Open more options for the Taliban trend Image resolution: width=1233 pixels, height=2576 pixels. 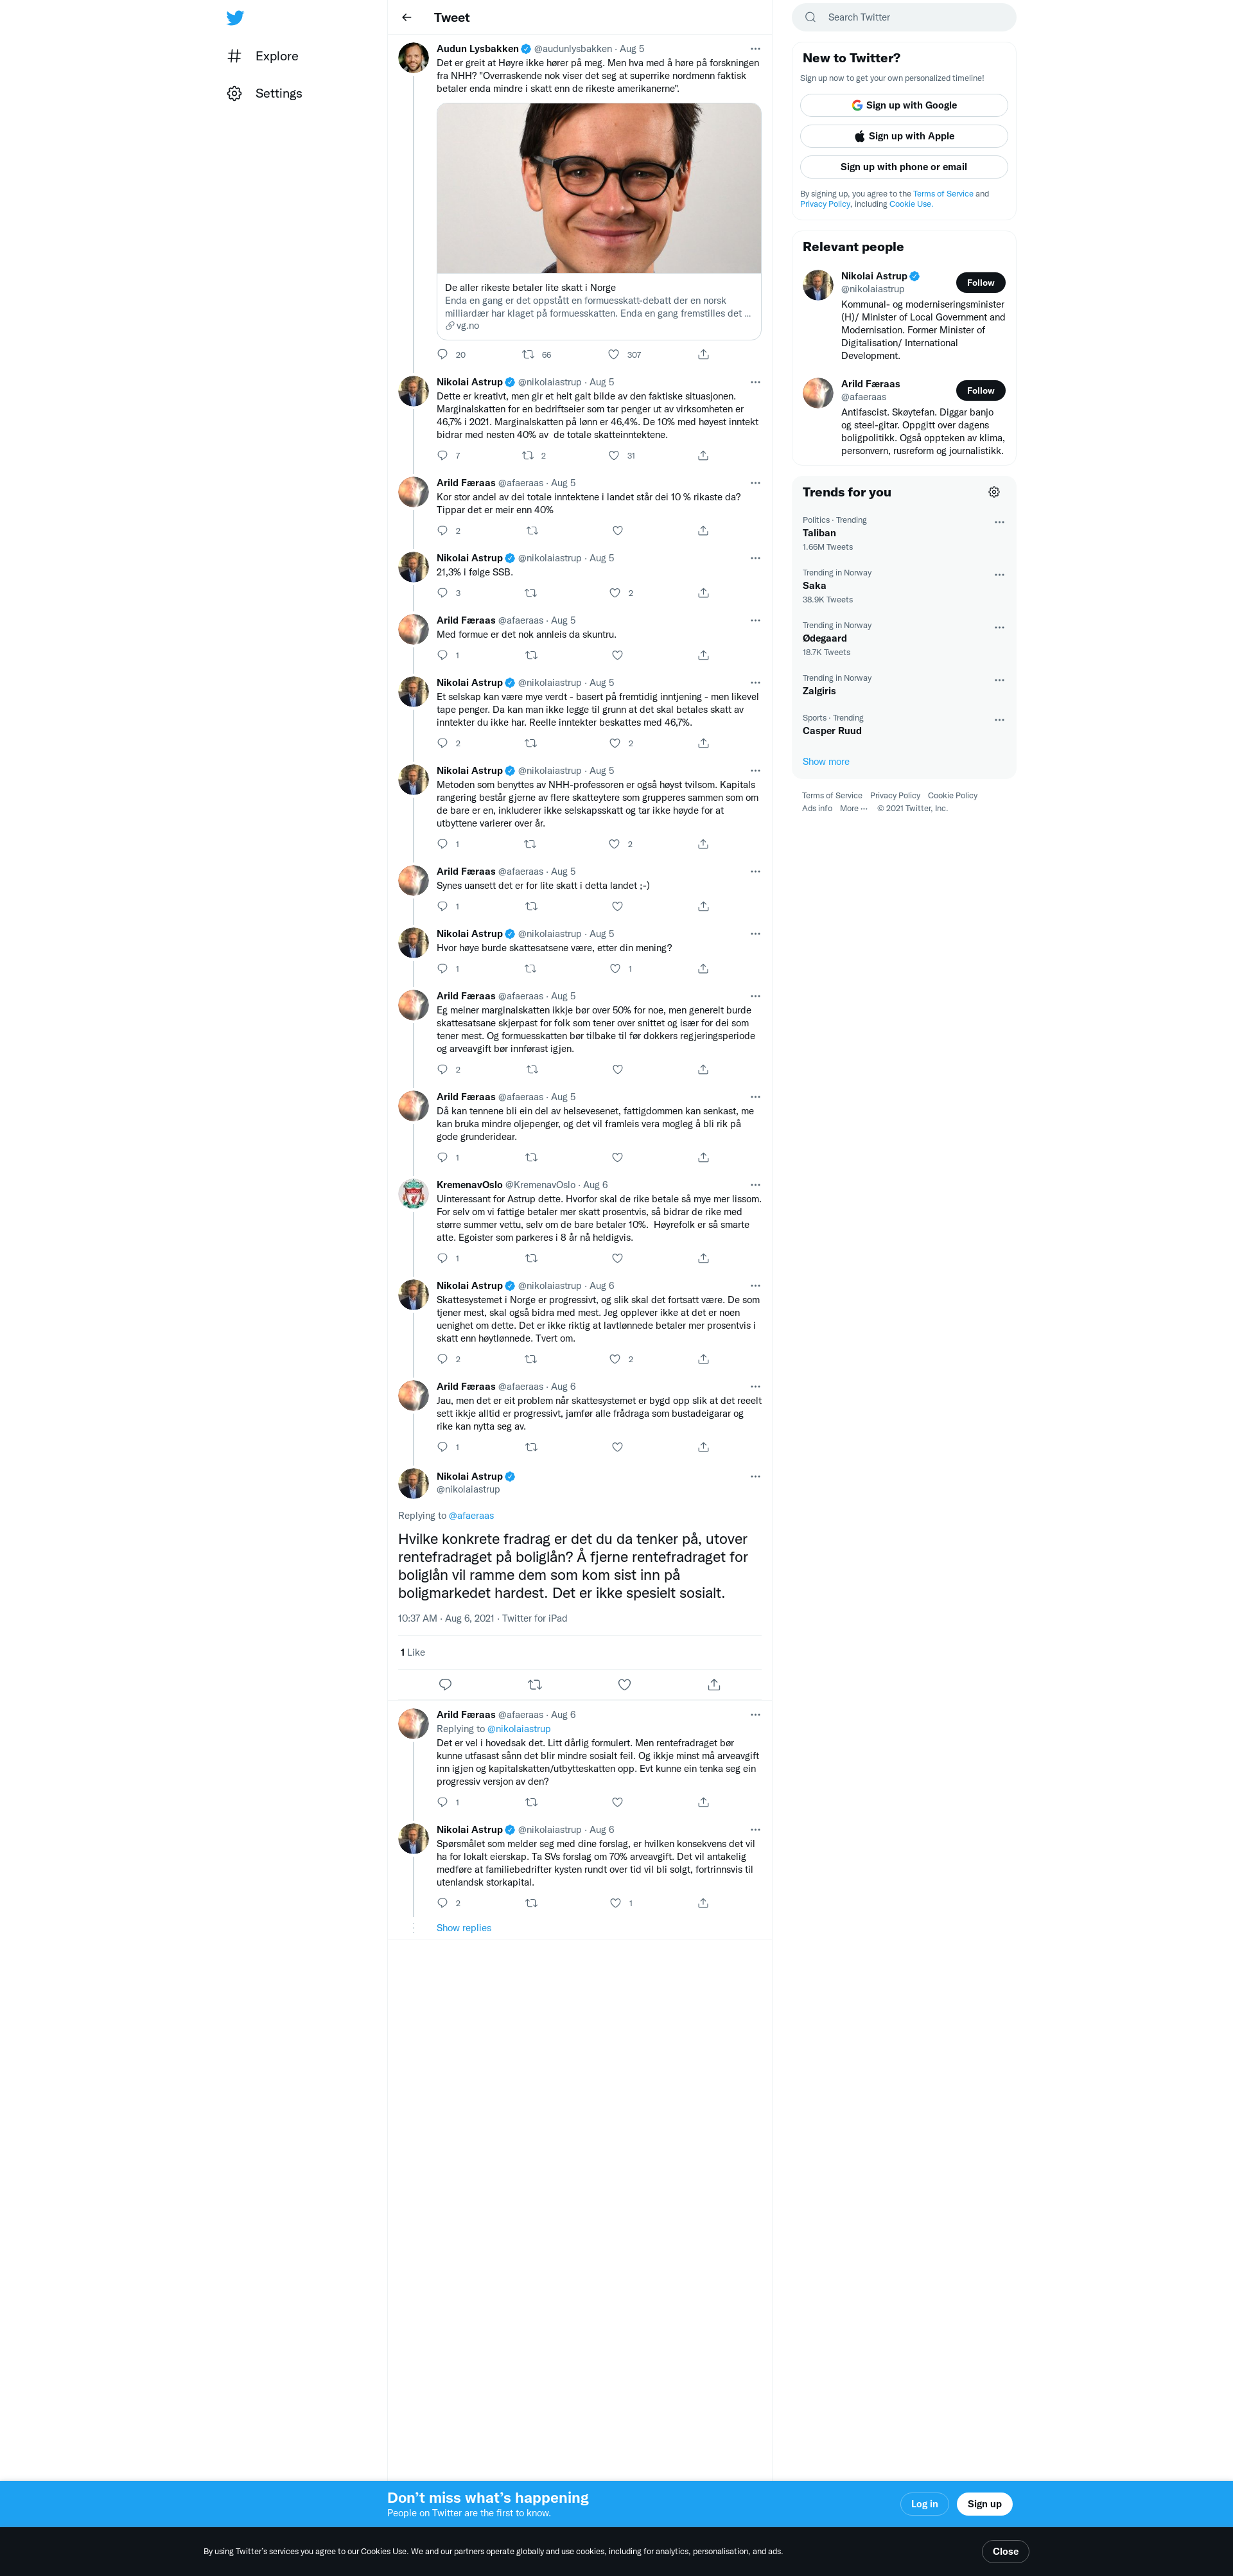(999, 522)
